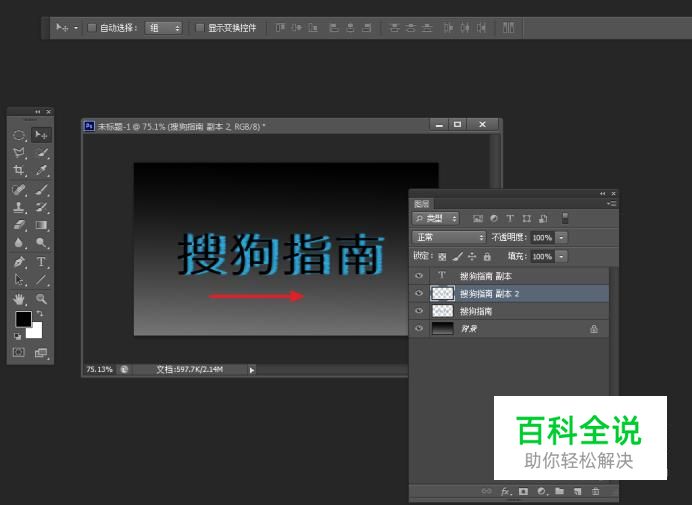This screenshot has width=692, height=505.
Task: Open the 填充 slider arrow
Action: 561,256
